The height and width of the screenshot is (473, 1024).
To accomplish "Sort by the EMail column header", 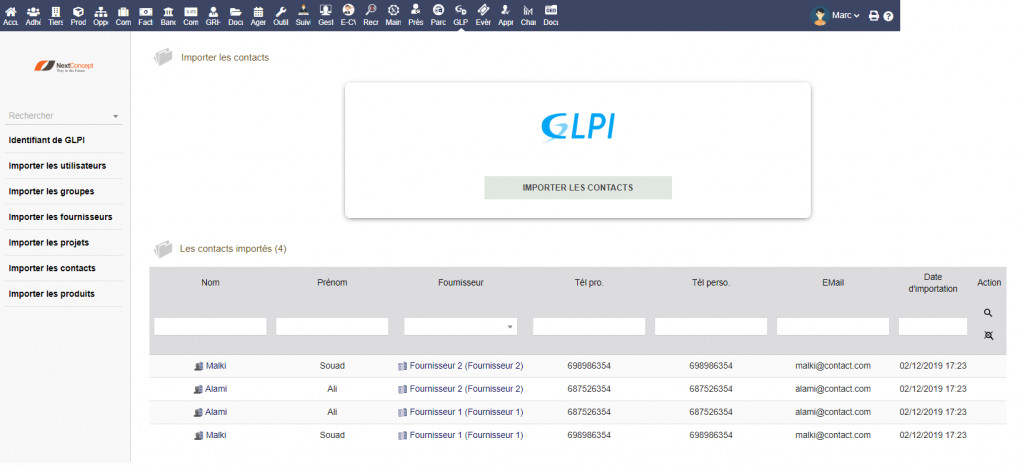I will click(x=833, y=283).
